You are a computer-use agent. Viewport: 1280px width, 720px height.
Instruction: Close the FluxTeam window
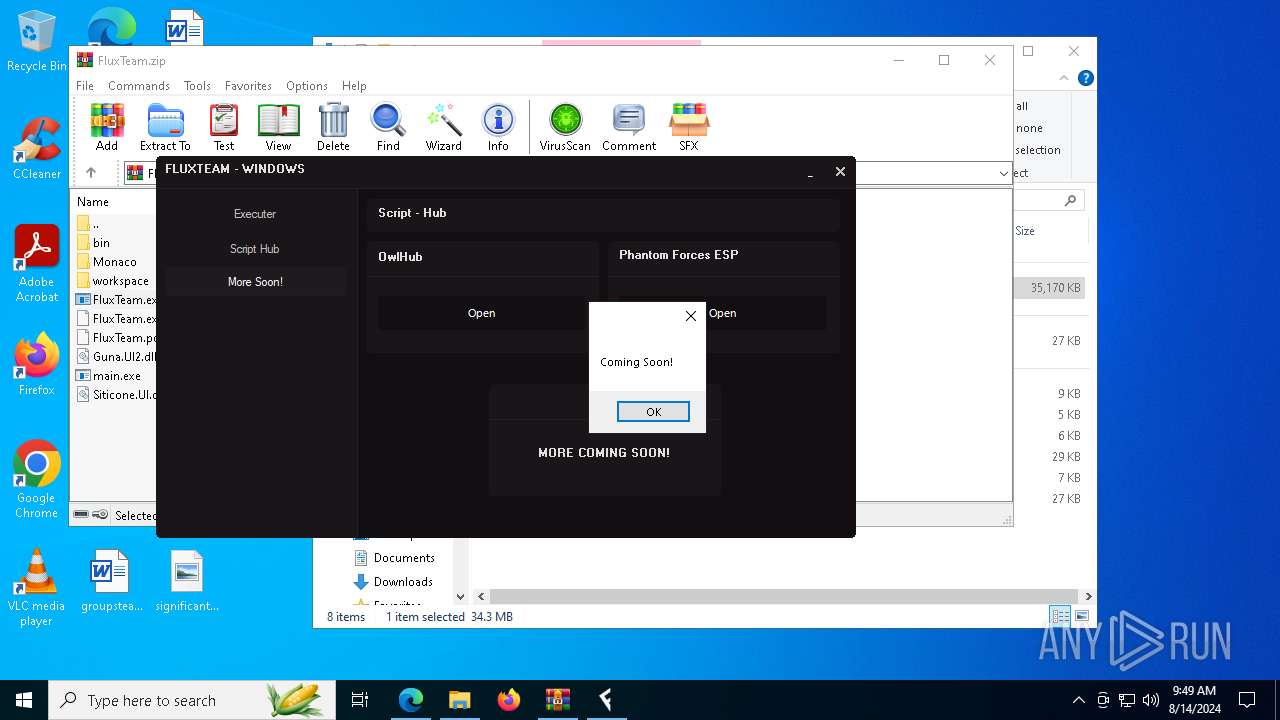840,172
